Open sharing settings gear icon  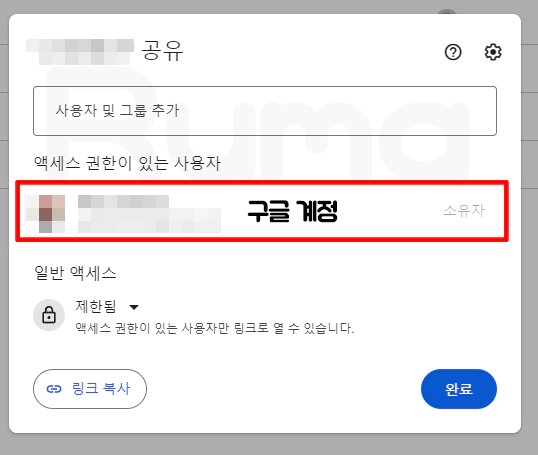click(493, 52)
